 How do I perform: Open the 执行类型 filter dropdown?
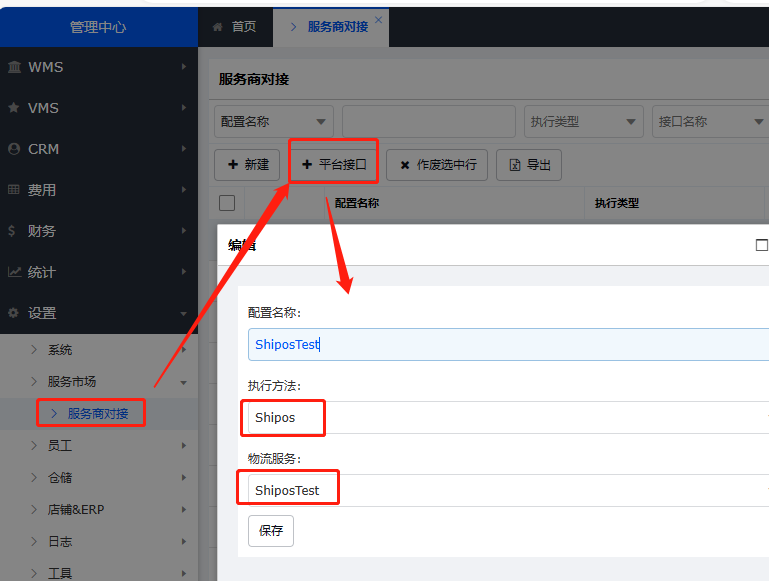click(x=584, y=122)
